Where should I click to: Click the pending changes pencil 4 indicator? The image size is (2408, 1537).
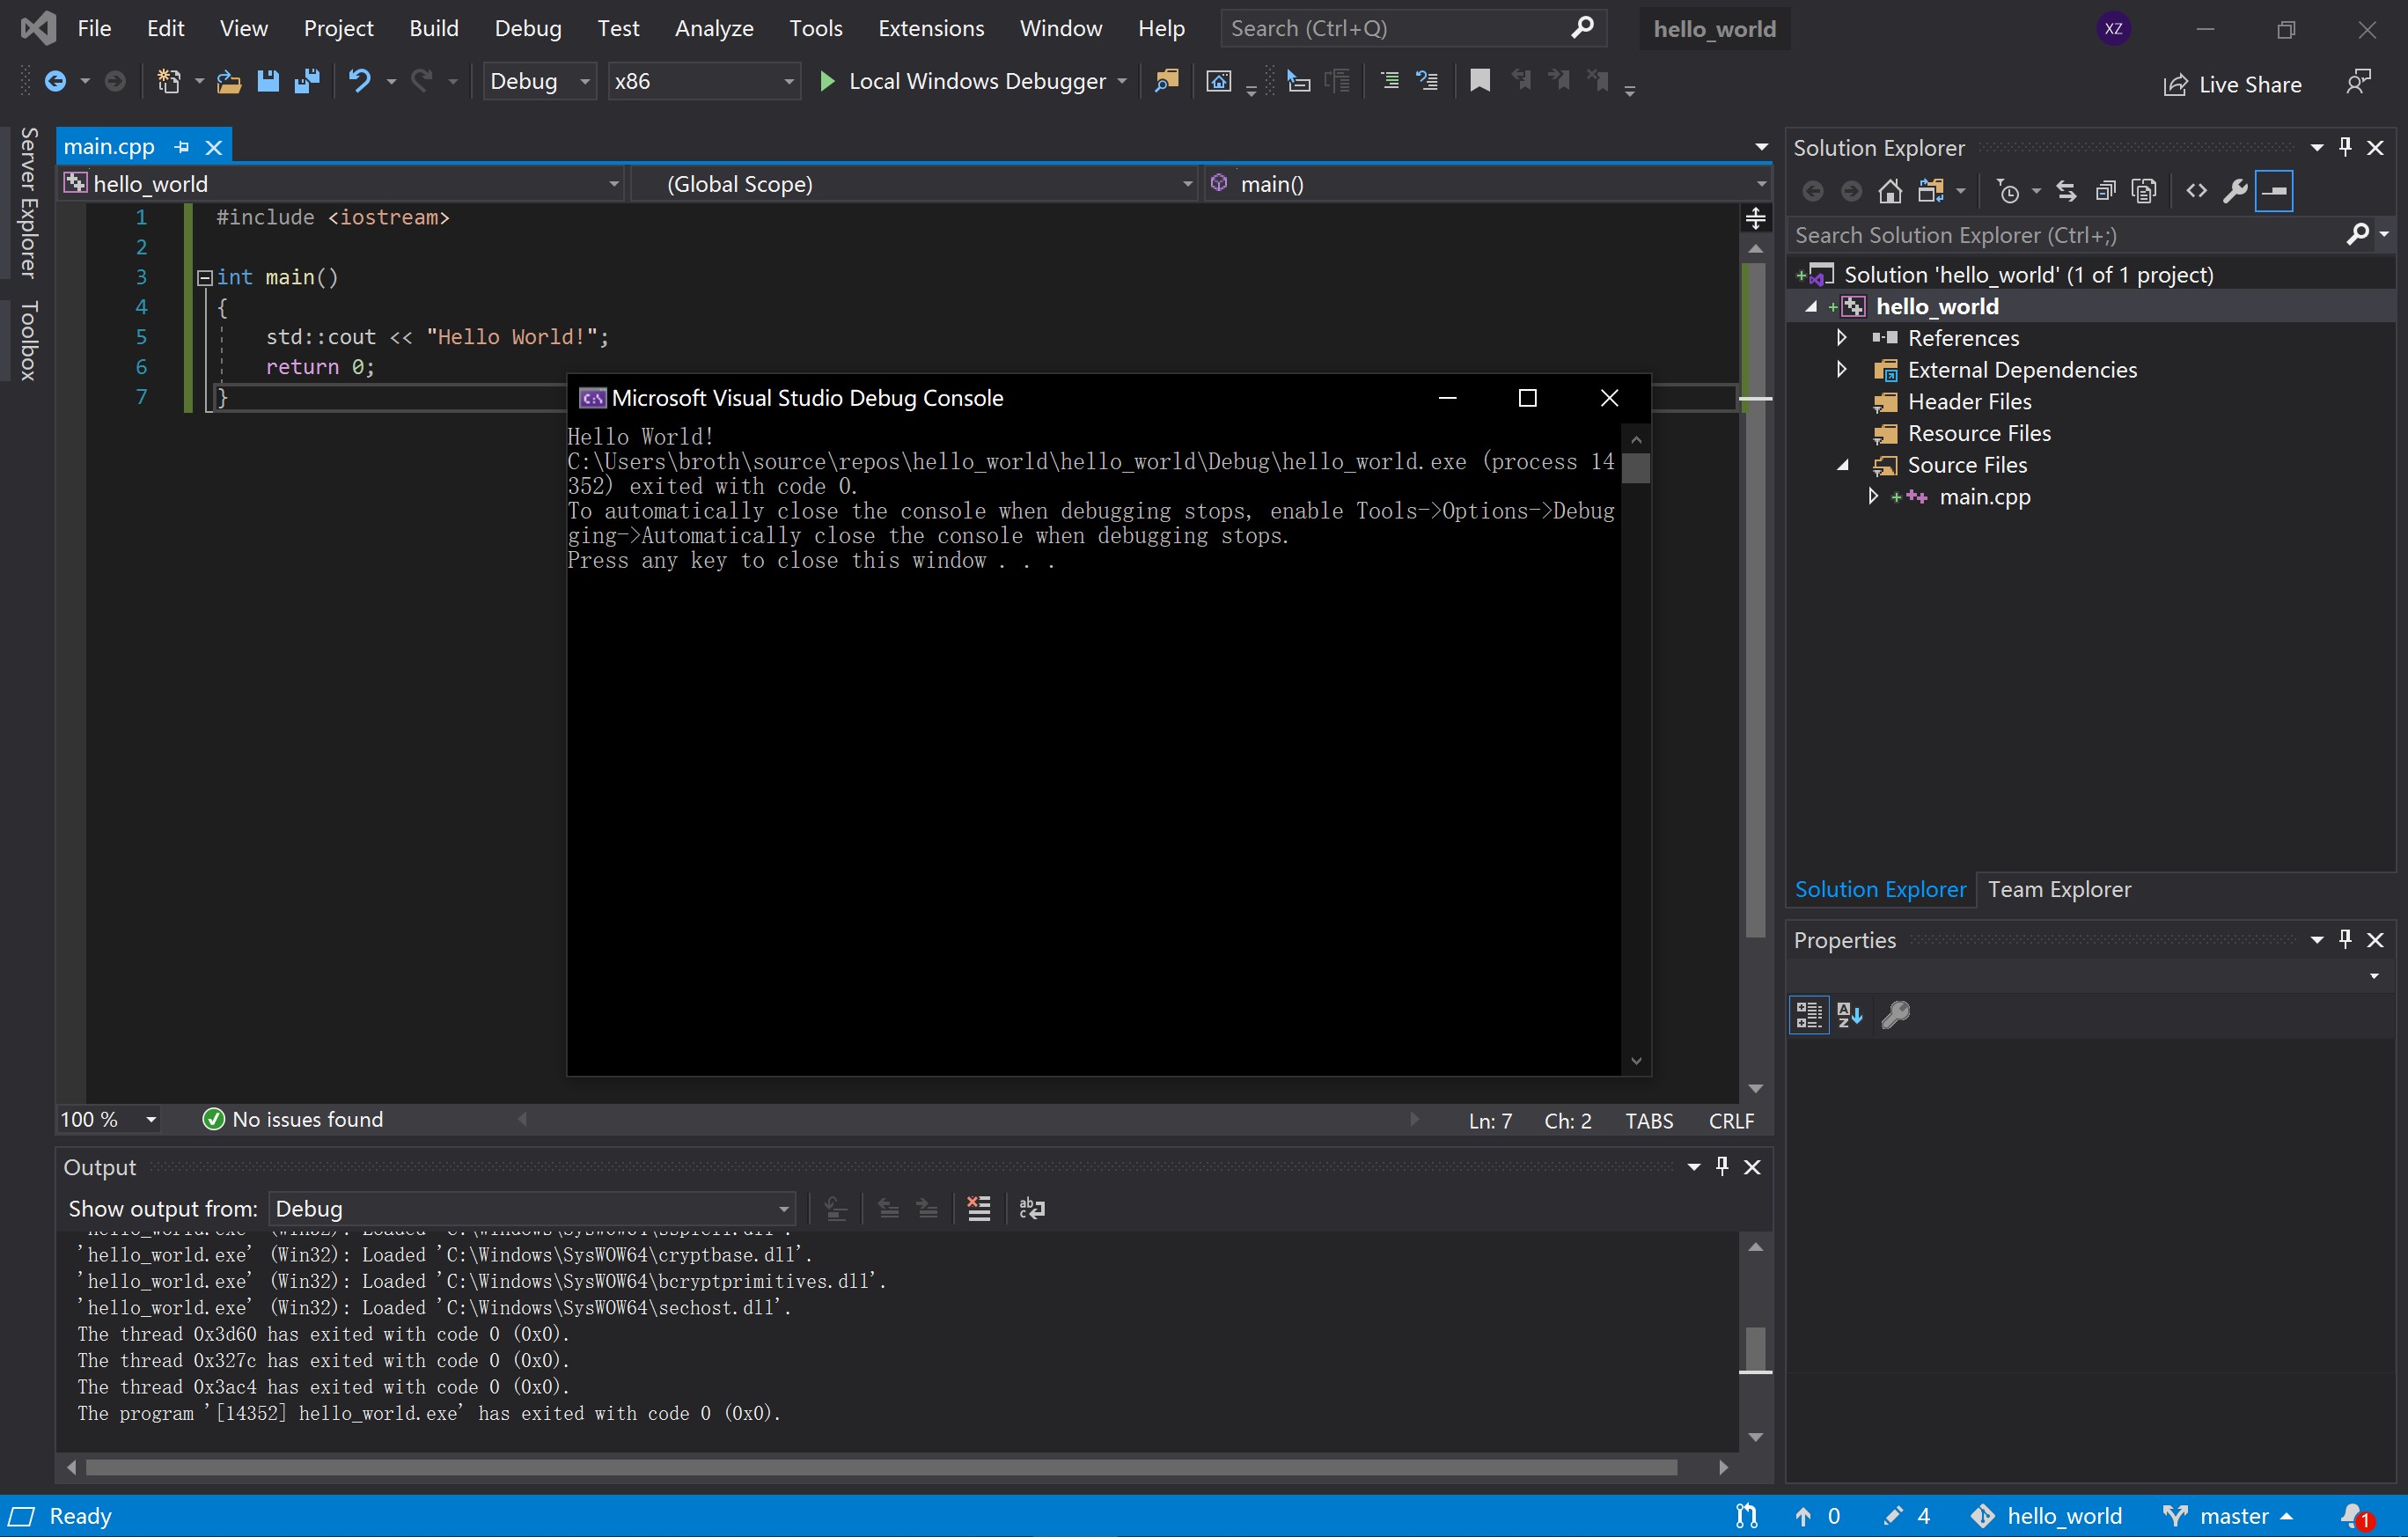[1906, 1516]
